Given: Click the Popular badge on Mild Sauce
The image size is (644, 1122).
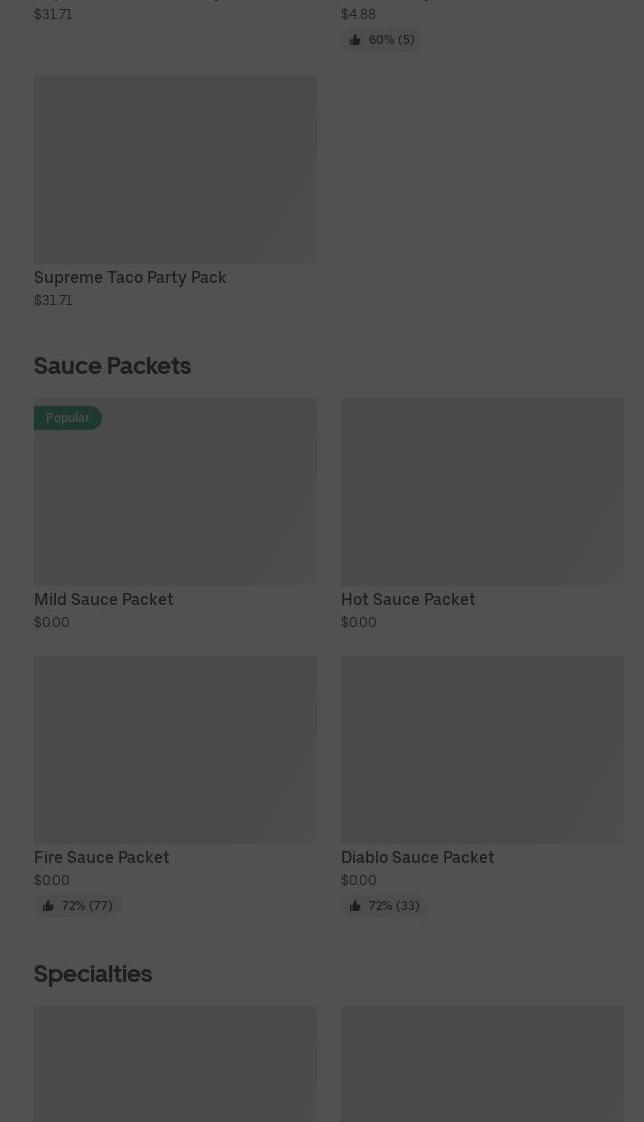Looking at the screenshot, I should [x=68, y=418].
